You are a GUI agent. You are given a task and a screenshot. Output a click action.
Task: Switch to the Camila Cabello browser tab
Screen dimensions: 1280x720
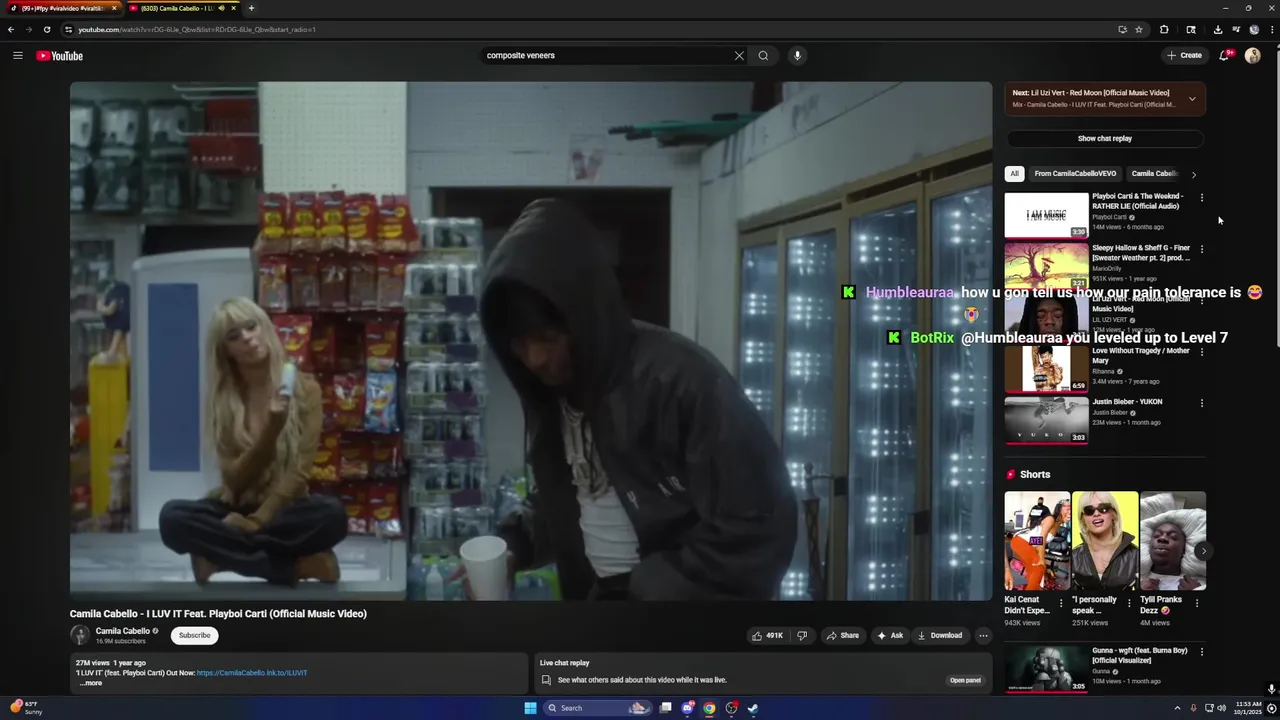[181, 8]
